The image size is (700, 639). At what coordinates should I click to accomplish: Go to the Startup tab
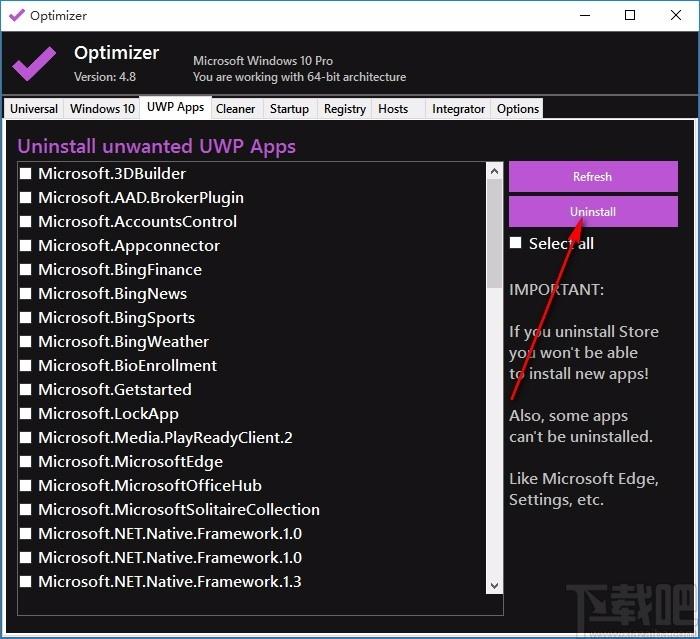289,109
